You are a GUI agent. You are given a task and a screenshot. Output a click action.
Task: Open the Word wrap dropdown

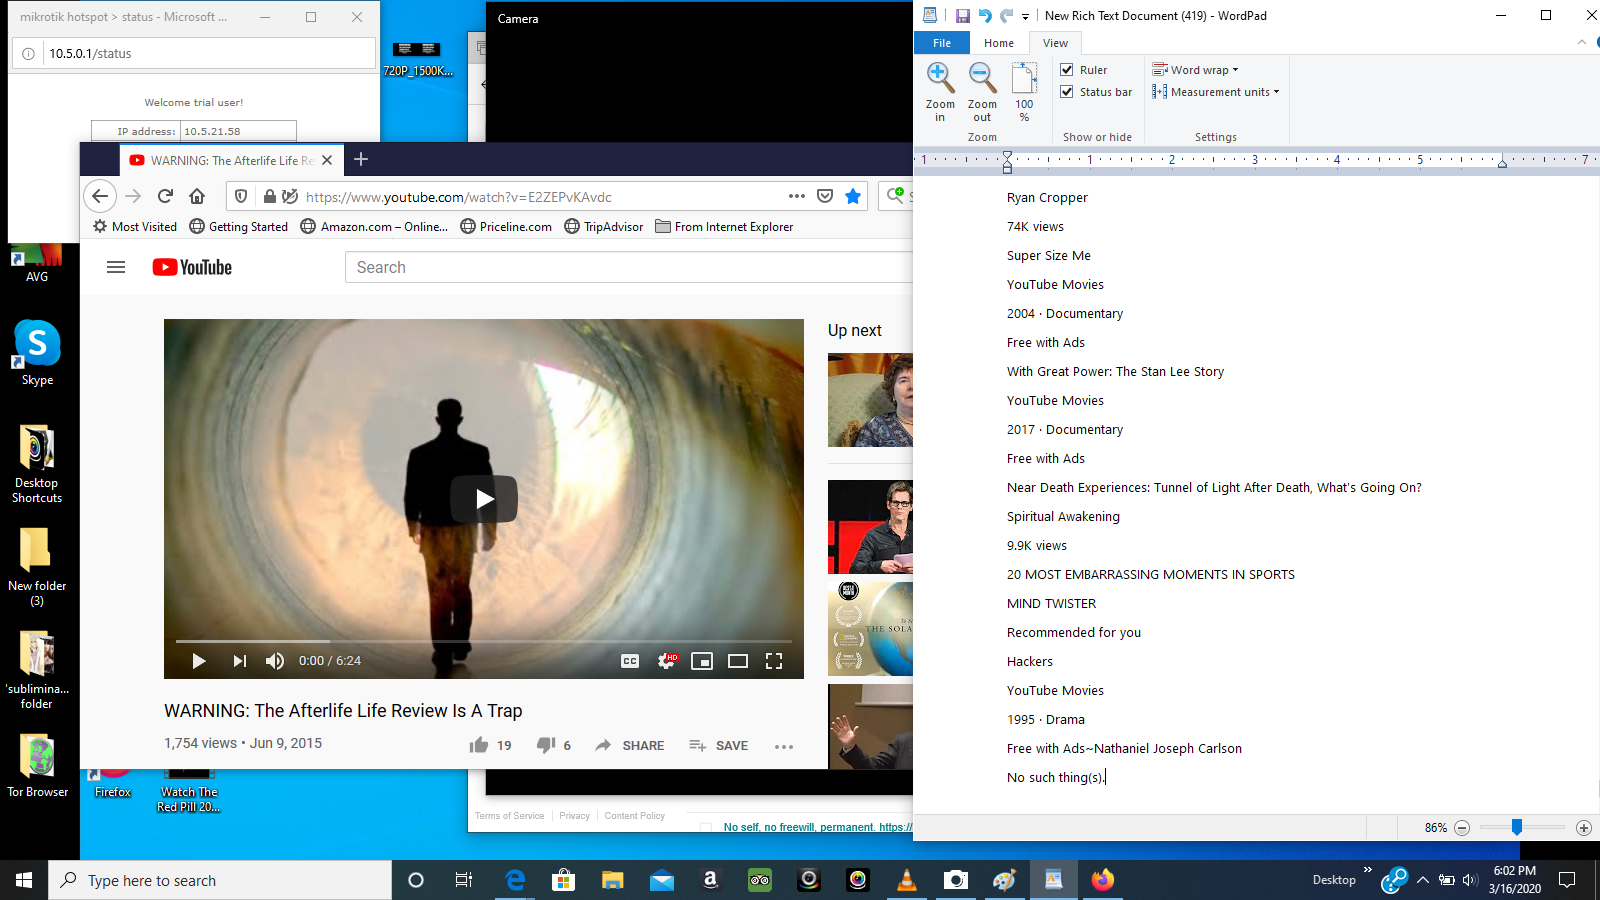coord(1196,70)
